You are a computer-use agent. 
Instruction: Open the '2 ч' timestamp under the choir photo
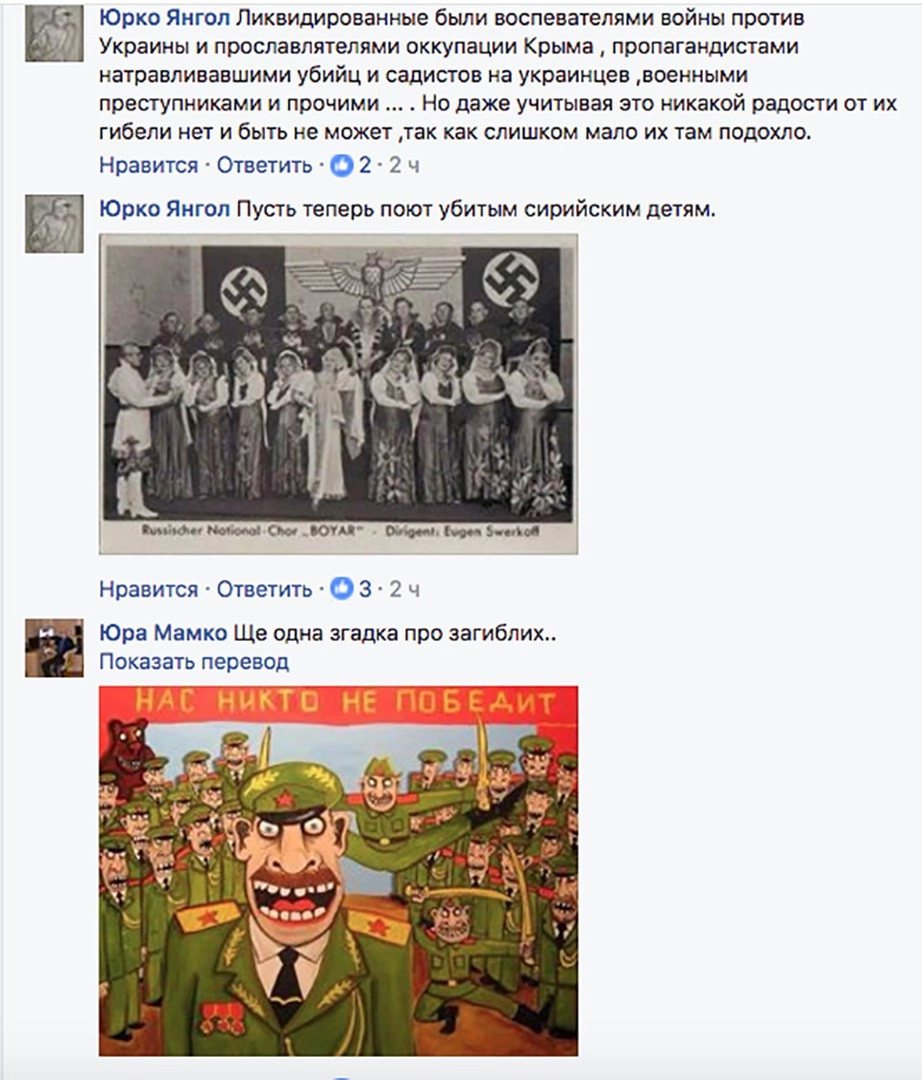tap(404, 589)
